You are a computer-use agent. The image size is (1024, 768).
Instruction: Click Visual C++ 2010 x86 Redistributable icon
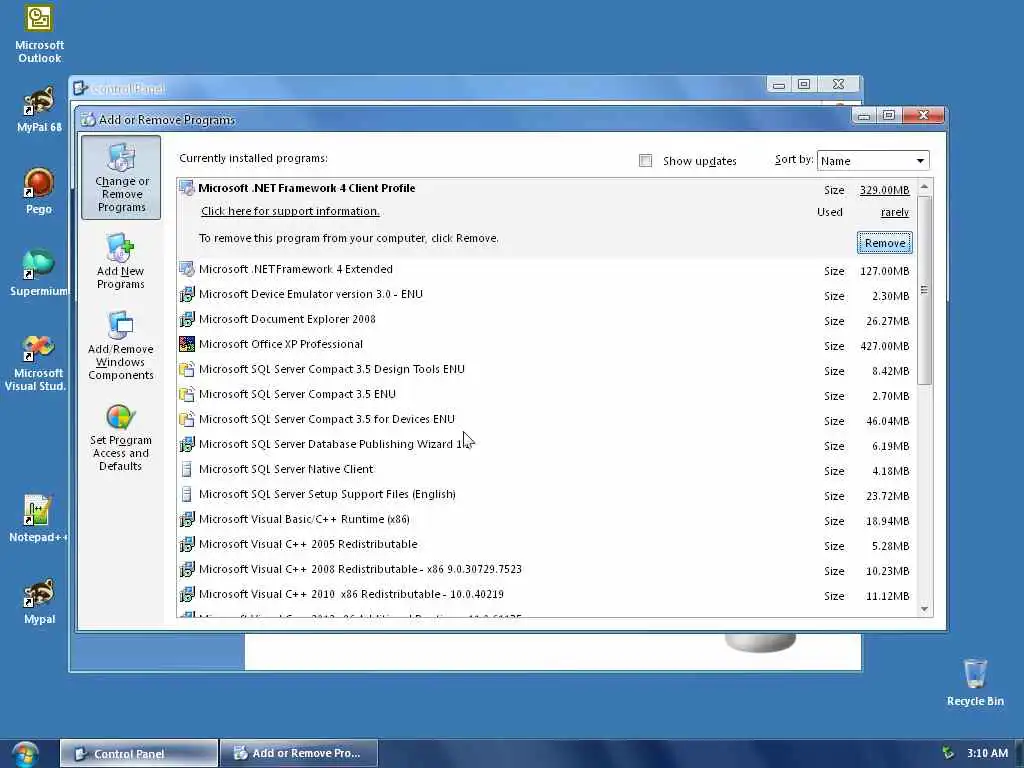187,594
